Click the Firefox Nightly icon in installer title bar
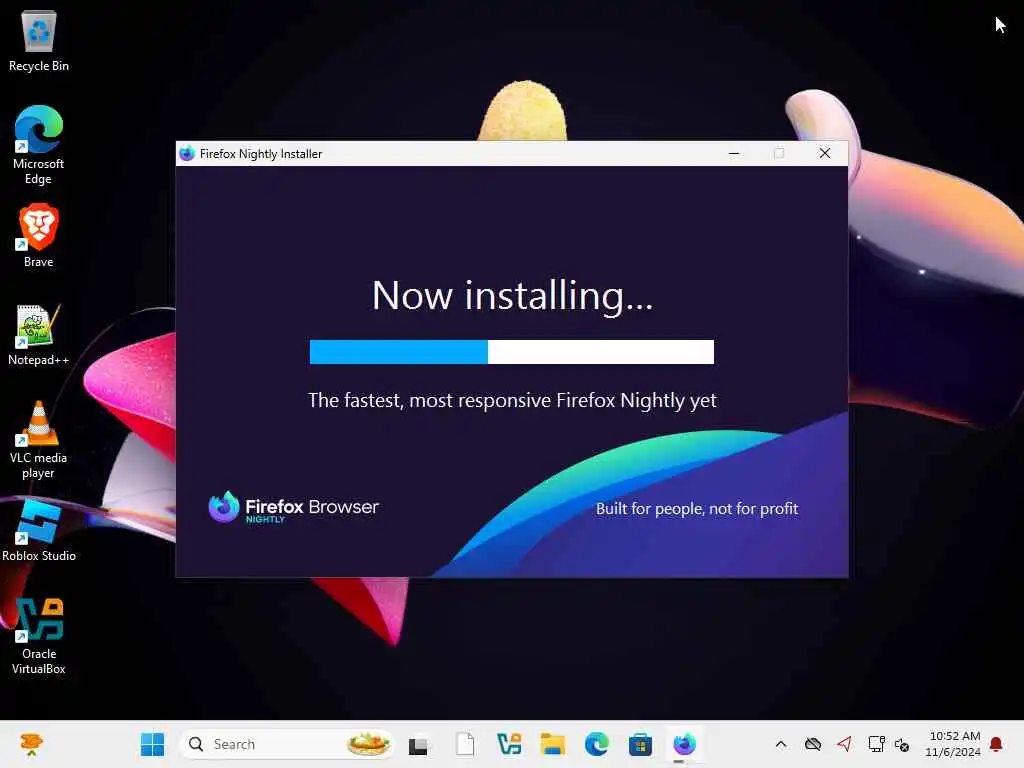 coord(187,153)
